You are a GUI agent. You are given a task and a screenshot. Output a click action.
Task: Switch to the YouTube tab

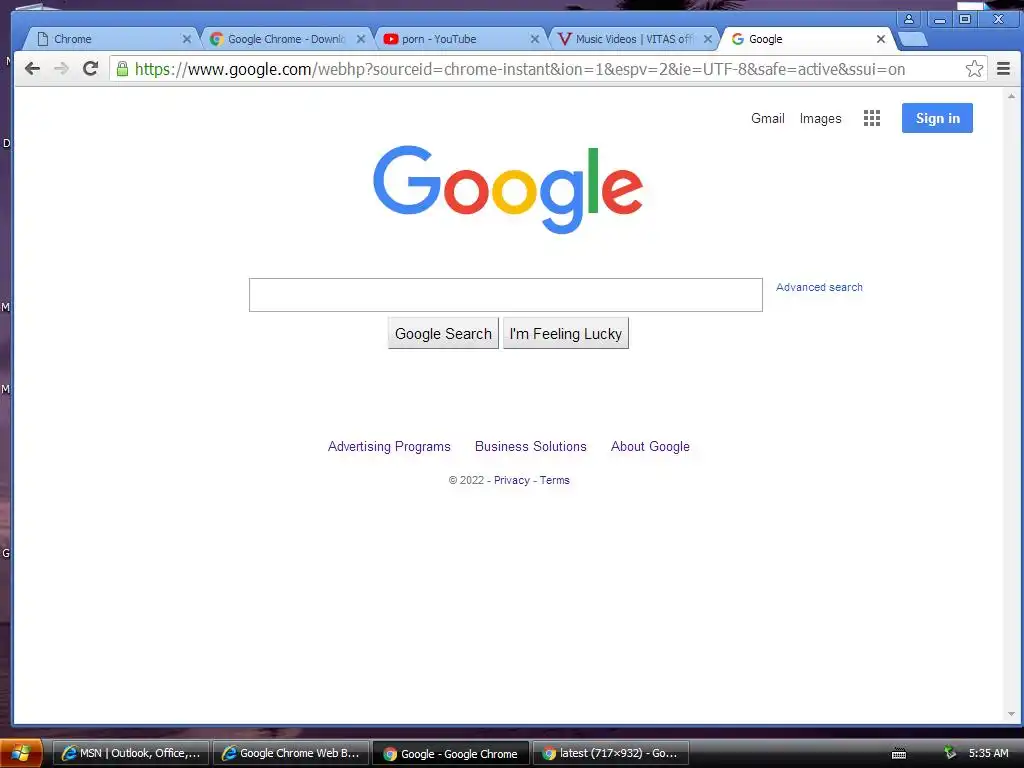(x=460, y=39)
